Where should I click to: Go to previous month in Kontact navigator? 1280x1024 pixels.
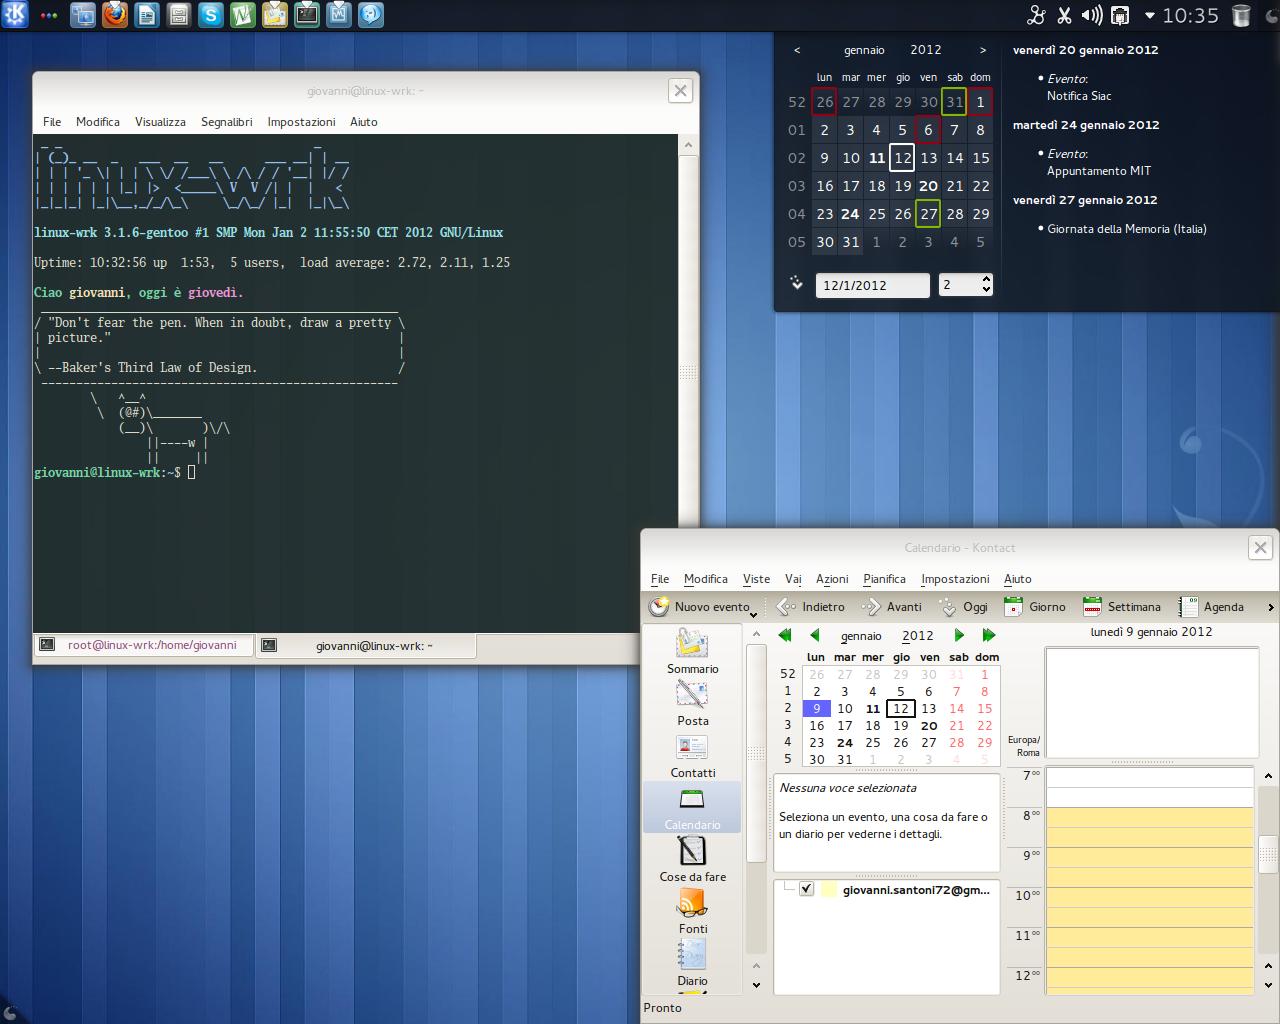pyautogui.click(x=815, y=635)
